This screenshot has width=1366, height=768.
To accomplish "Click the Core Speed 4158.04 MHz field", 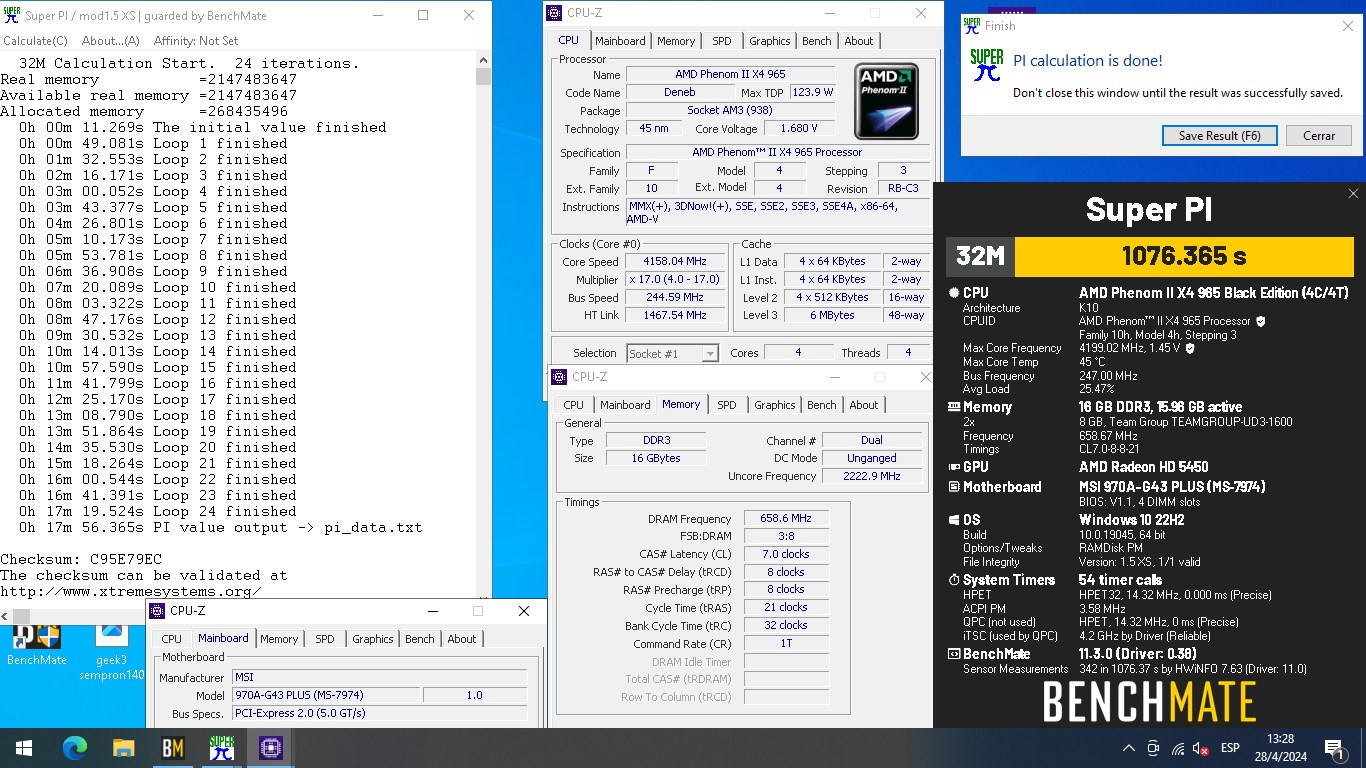I will pyautogui.click(x=675, y=262).
